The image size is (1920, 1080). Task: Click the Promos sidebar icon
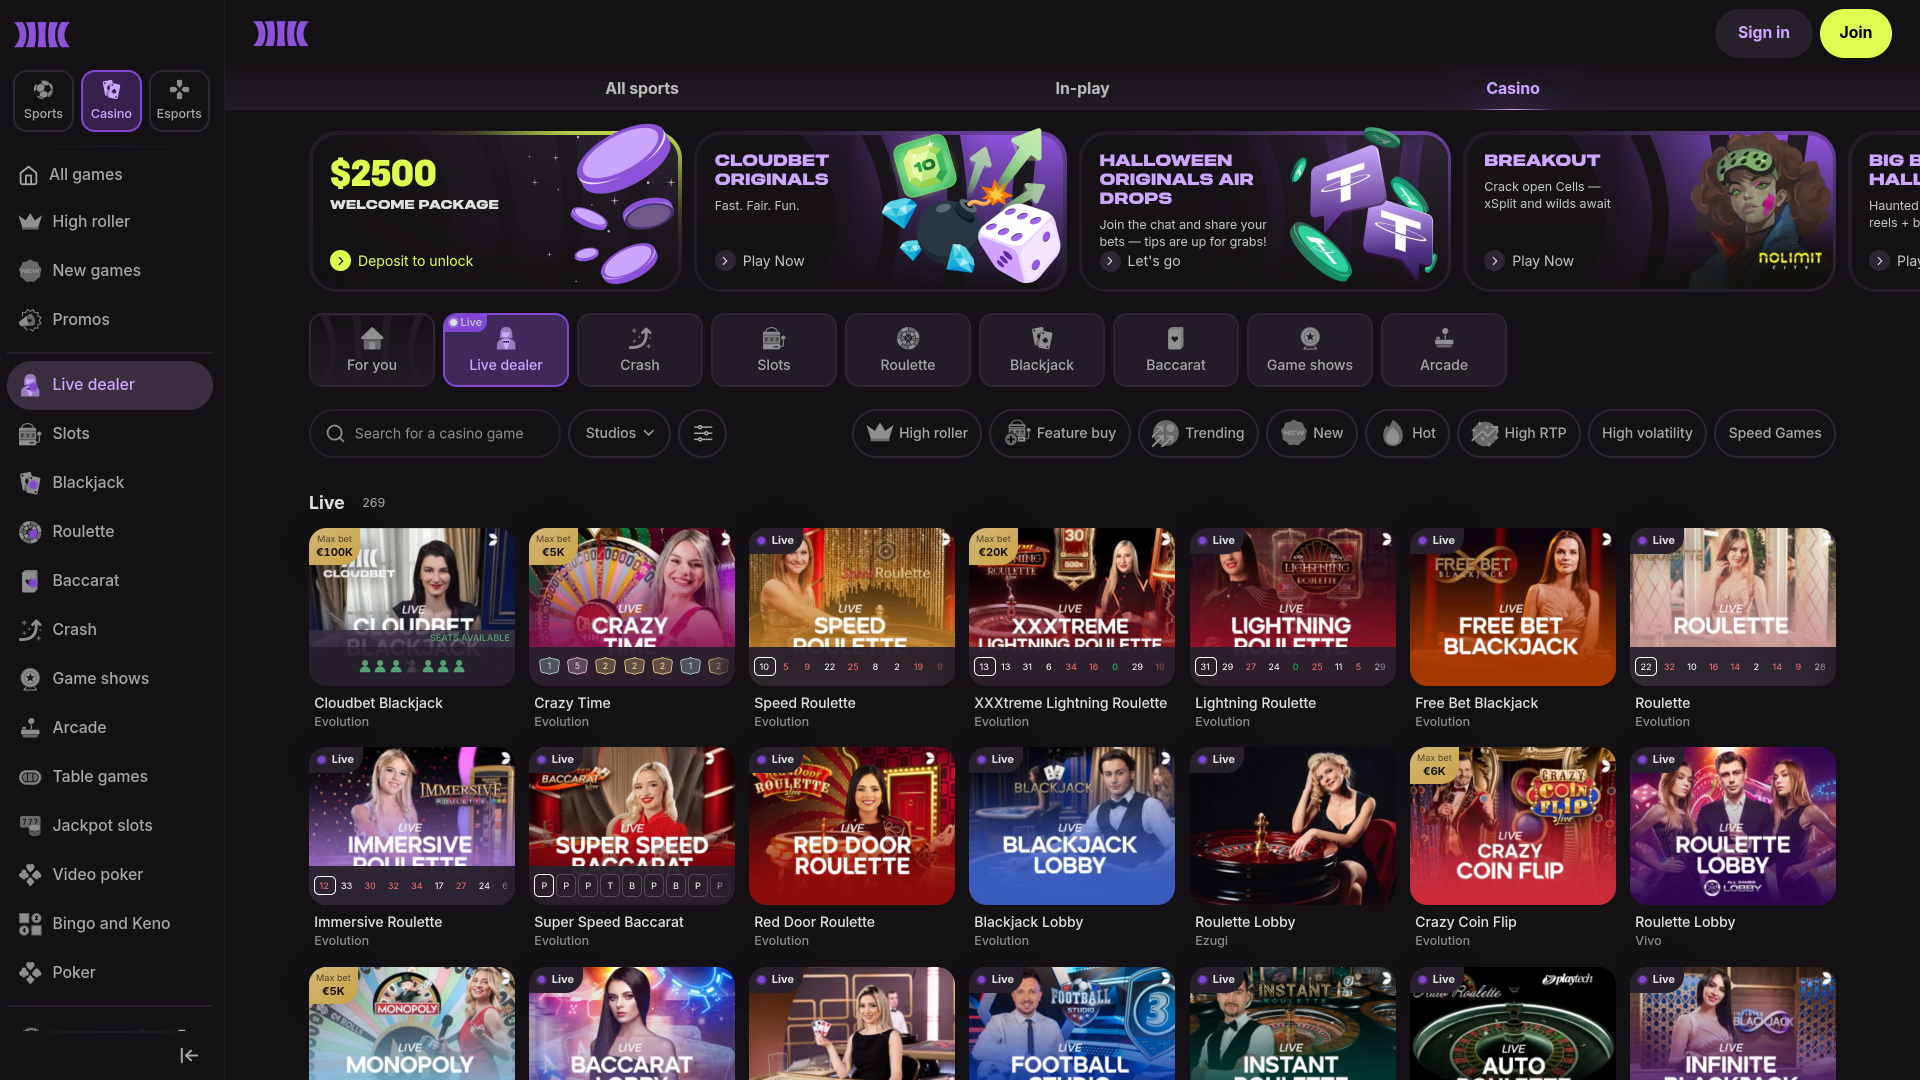(30, 319)
